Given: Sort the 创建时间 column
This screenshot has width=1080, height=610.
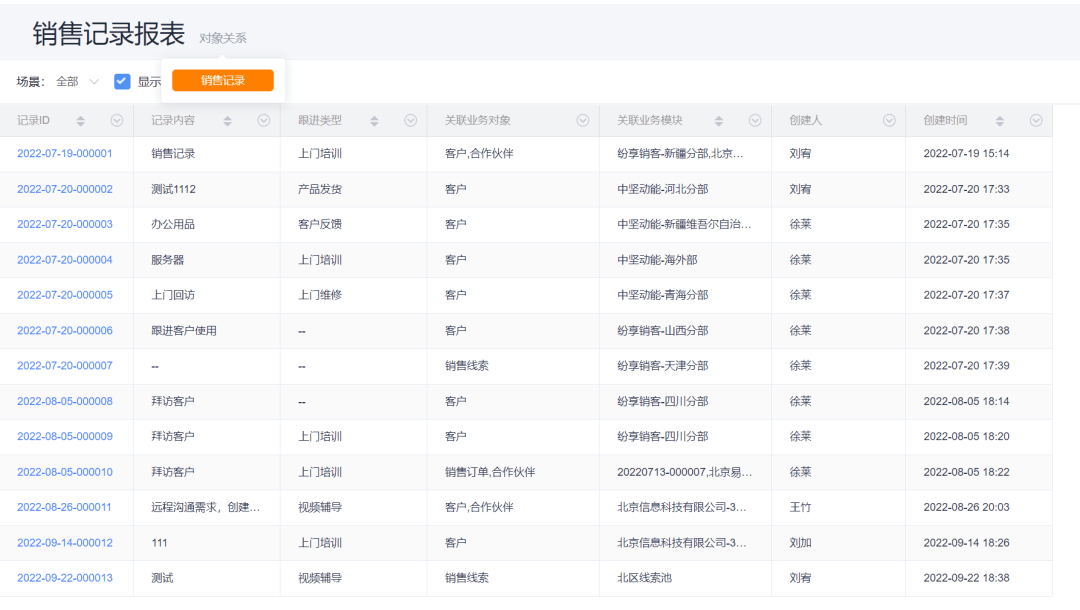Looking at the screenshot, I should [999, 121].
